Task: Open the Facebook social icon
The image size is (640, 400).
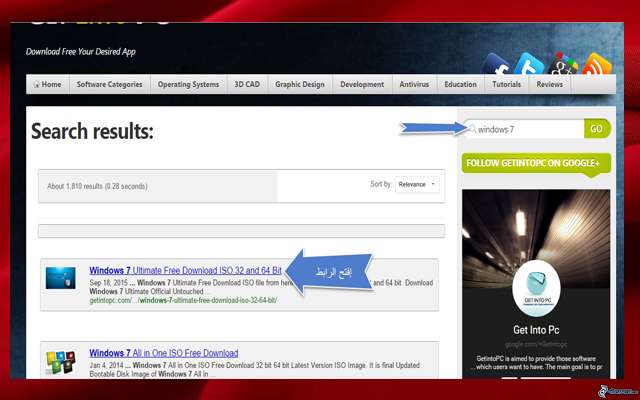Action: 496,64
